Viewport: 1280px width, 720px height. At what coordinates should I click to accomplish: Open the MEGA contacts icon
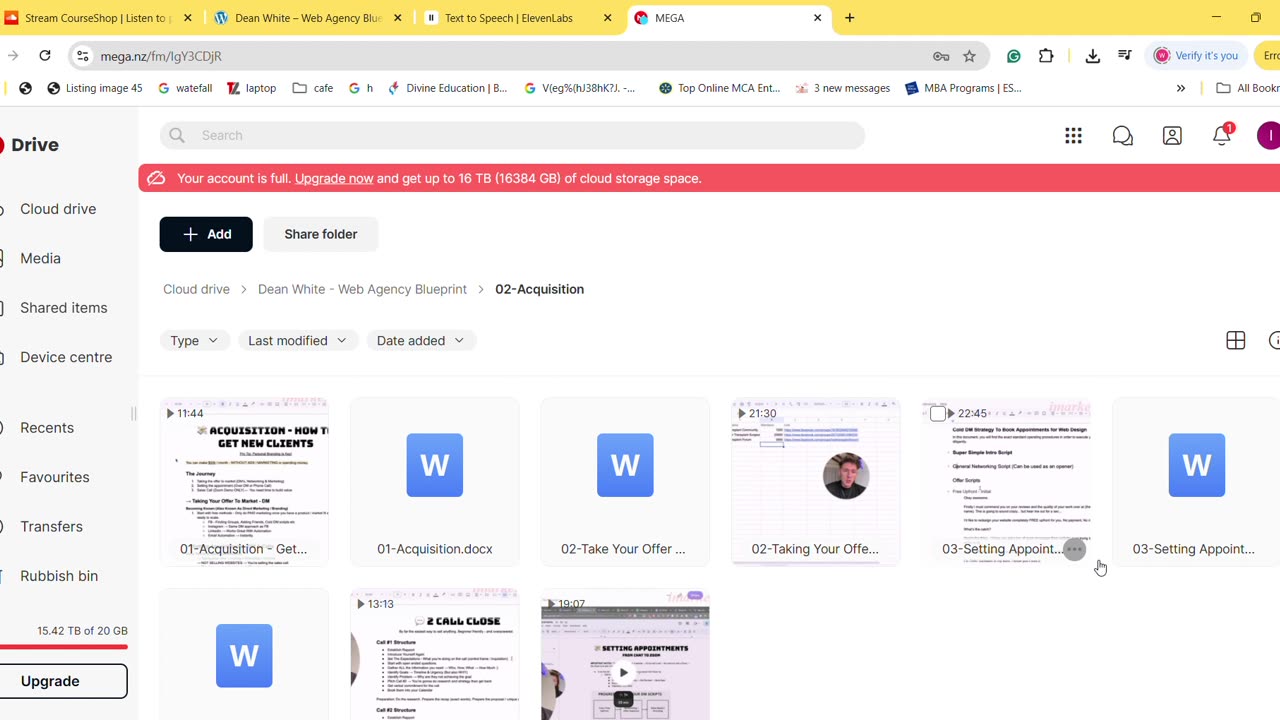point(1172,135)
